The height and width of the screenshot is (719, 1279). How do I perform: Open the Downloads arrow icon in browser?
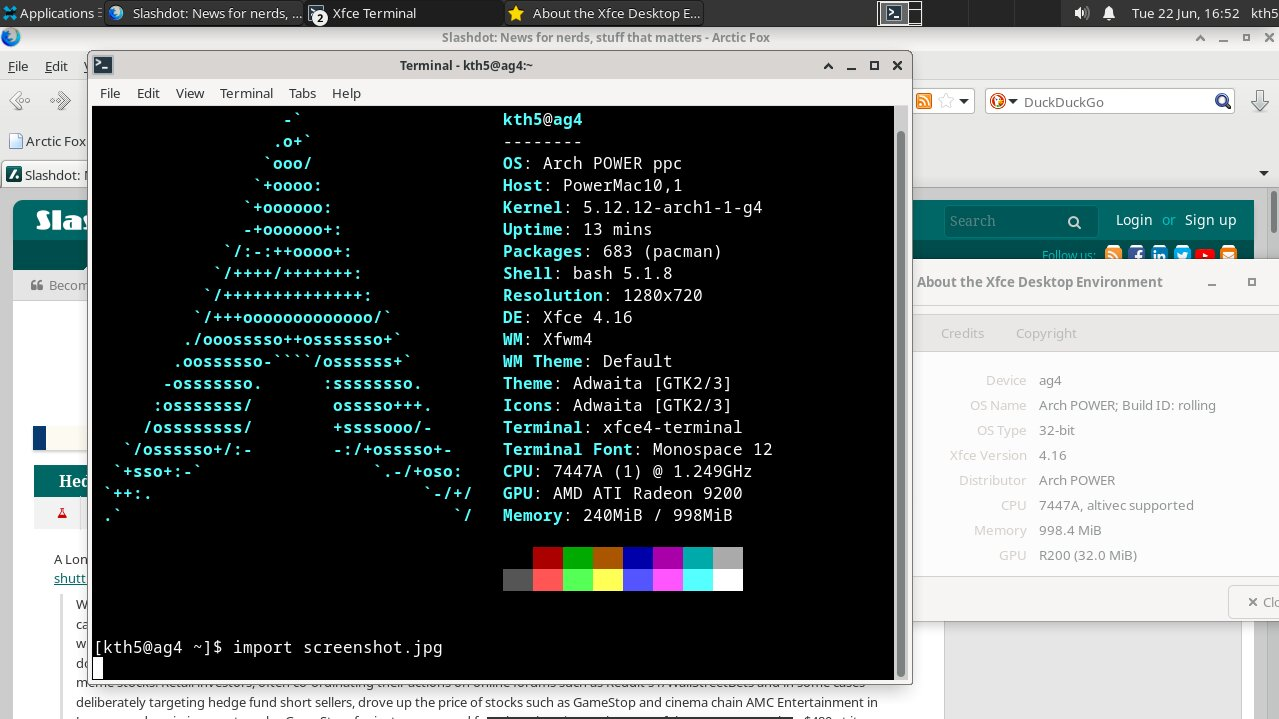(x=1258, y=101)
